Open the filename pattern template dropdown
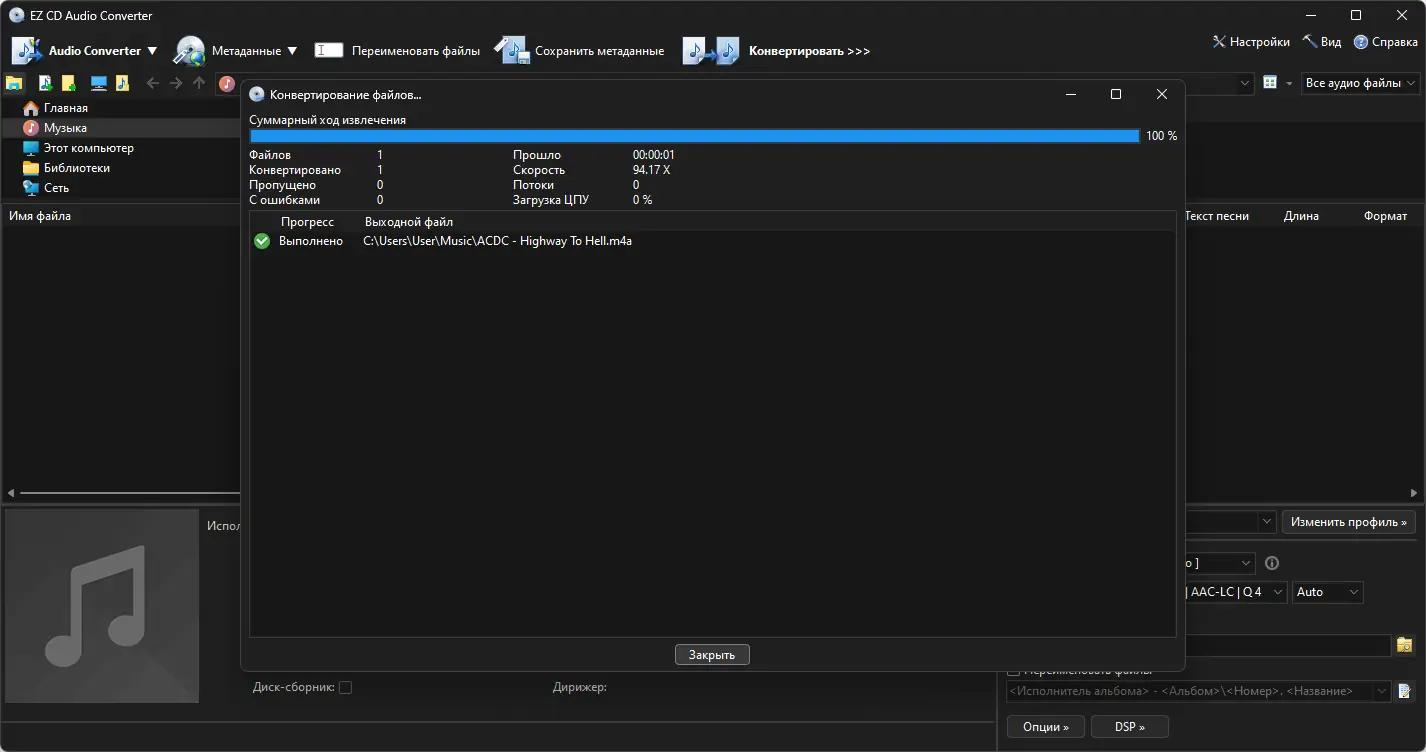The width and height of the screenshot is (1426, 752). (1383, 691)
